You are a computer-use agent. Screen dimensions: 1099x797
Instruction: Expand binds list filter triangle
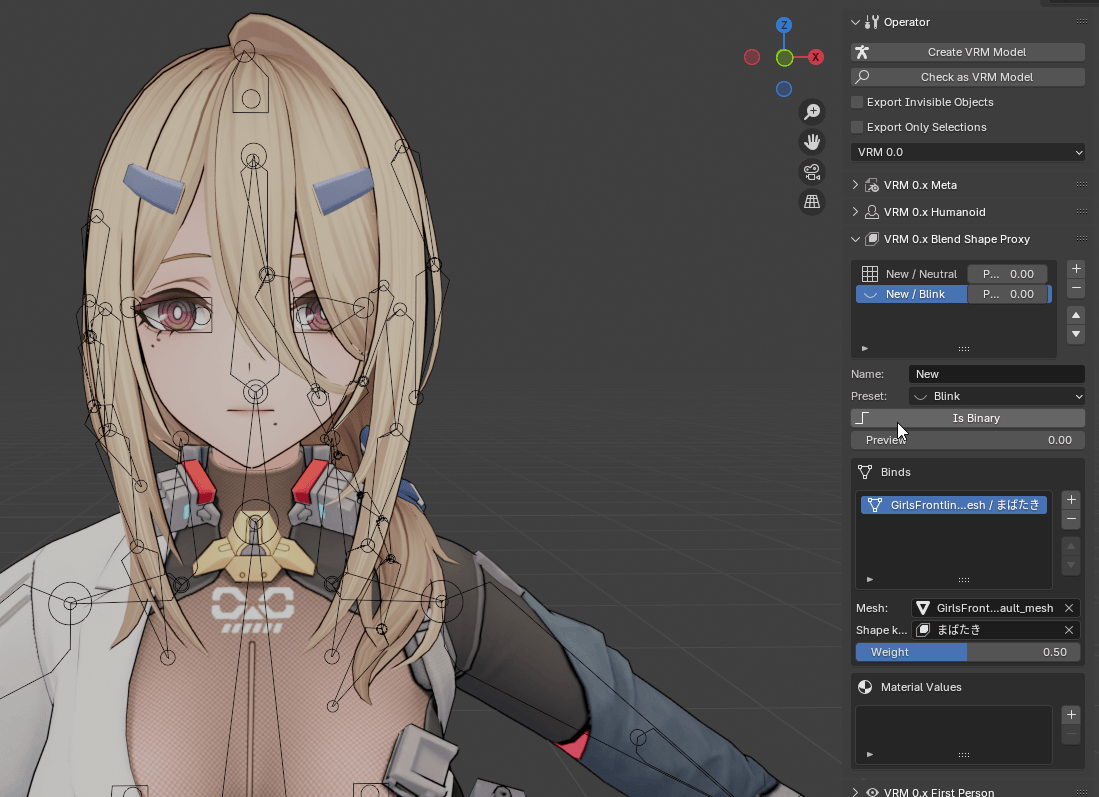[x=870, y=579]
